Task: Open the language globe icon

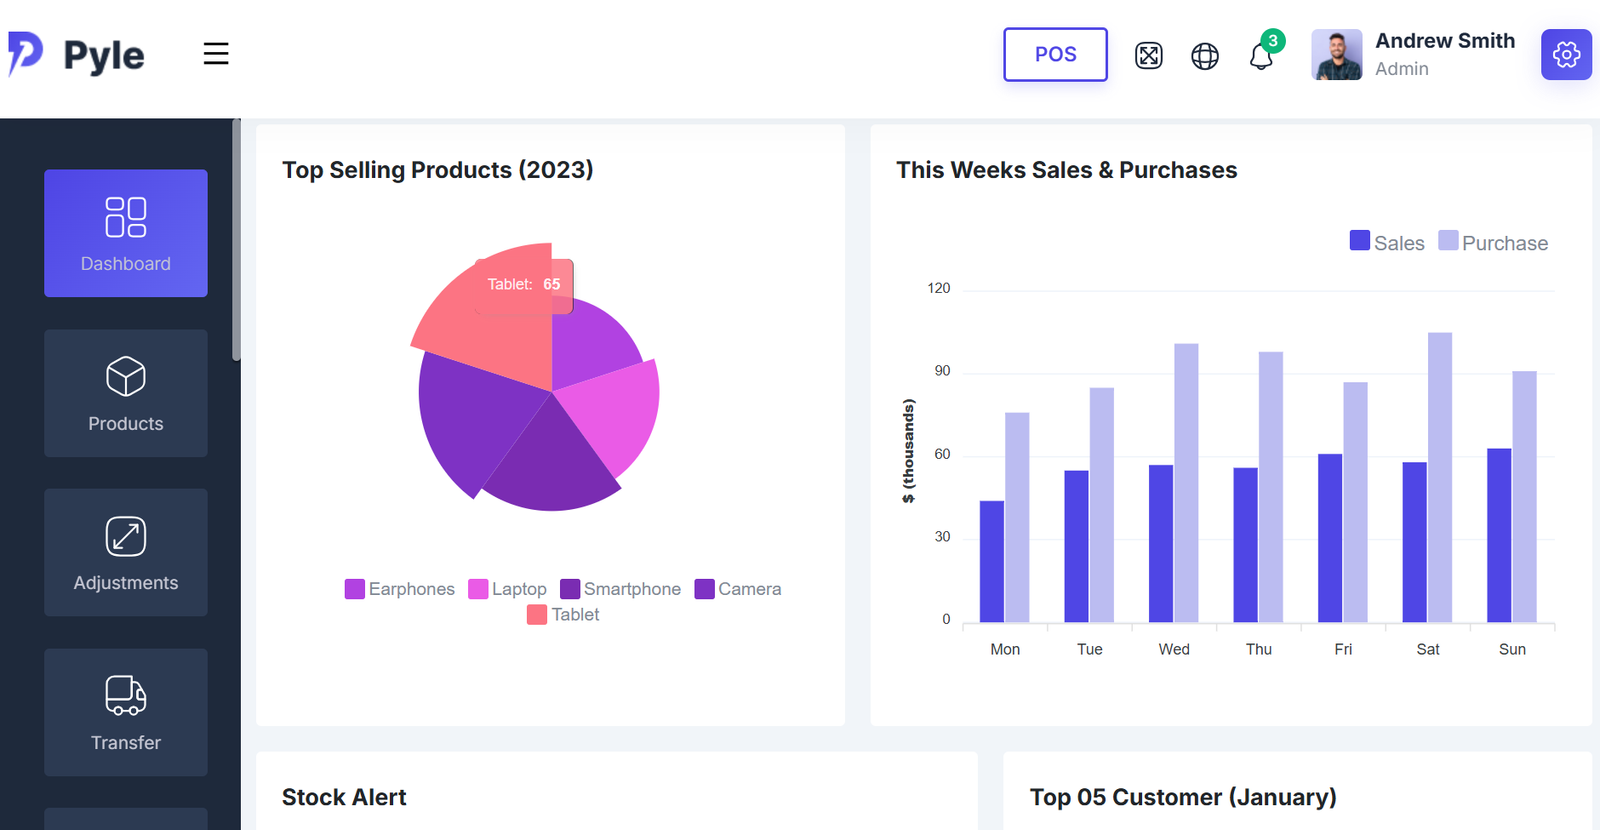Action: tap(1205, 56)
